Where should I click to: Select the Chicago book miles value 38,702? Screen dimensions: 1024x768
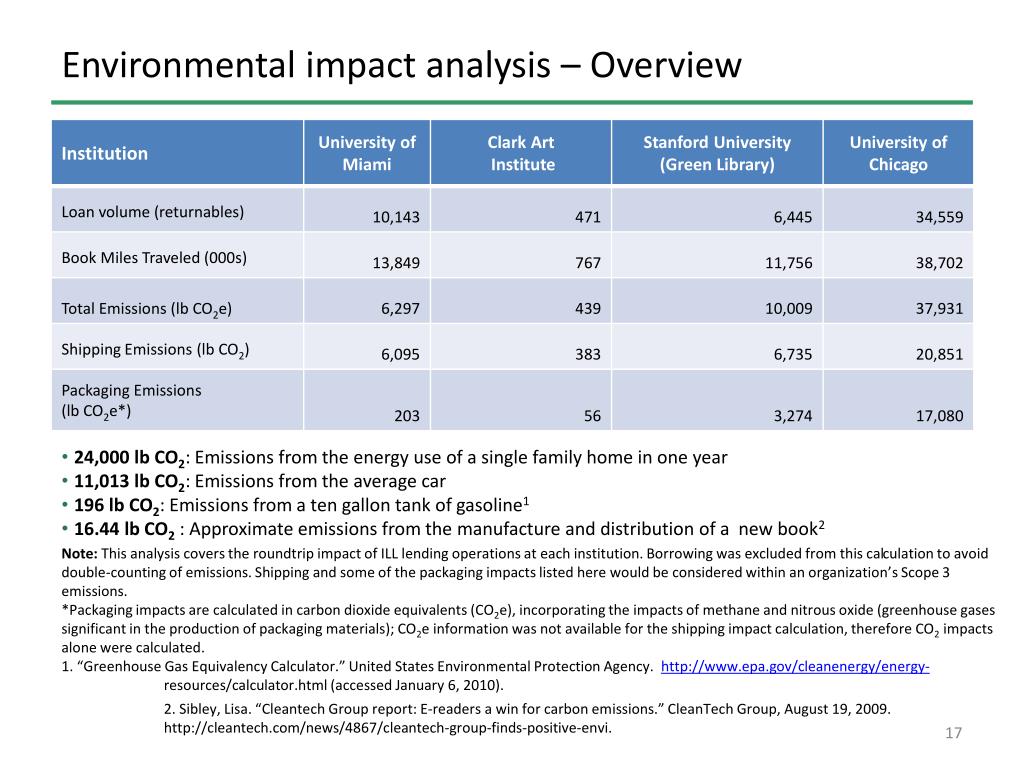point(939,263)
